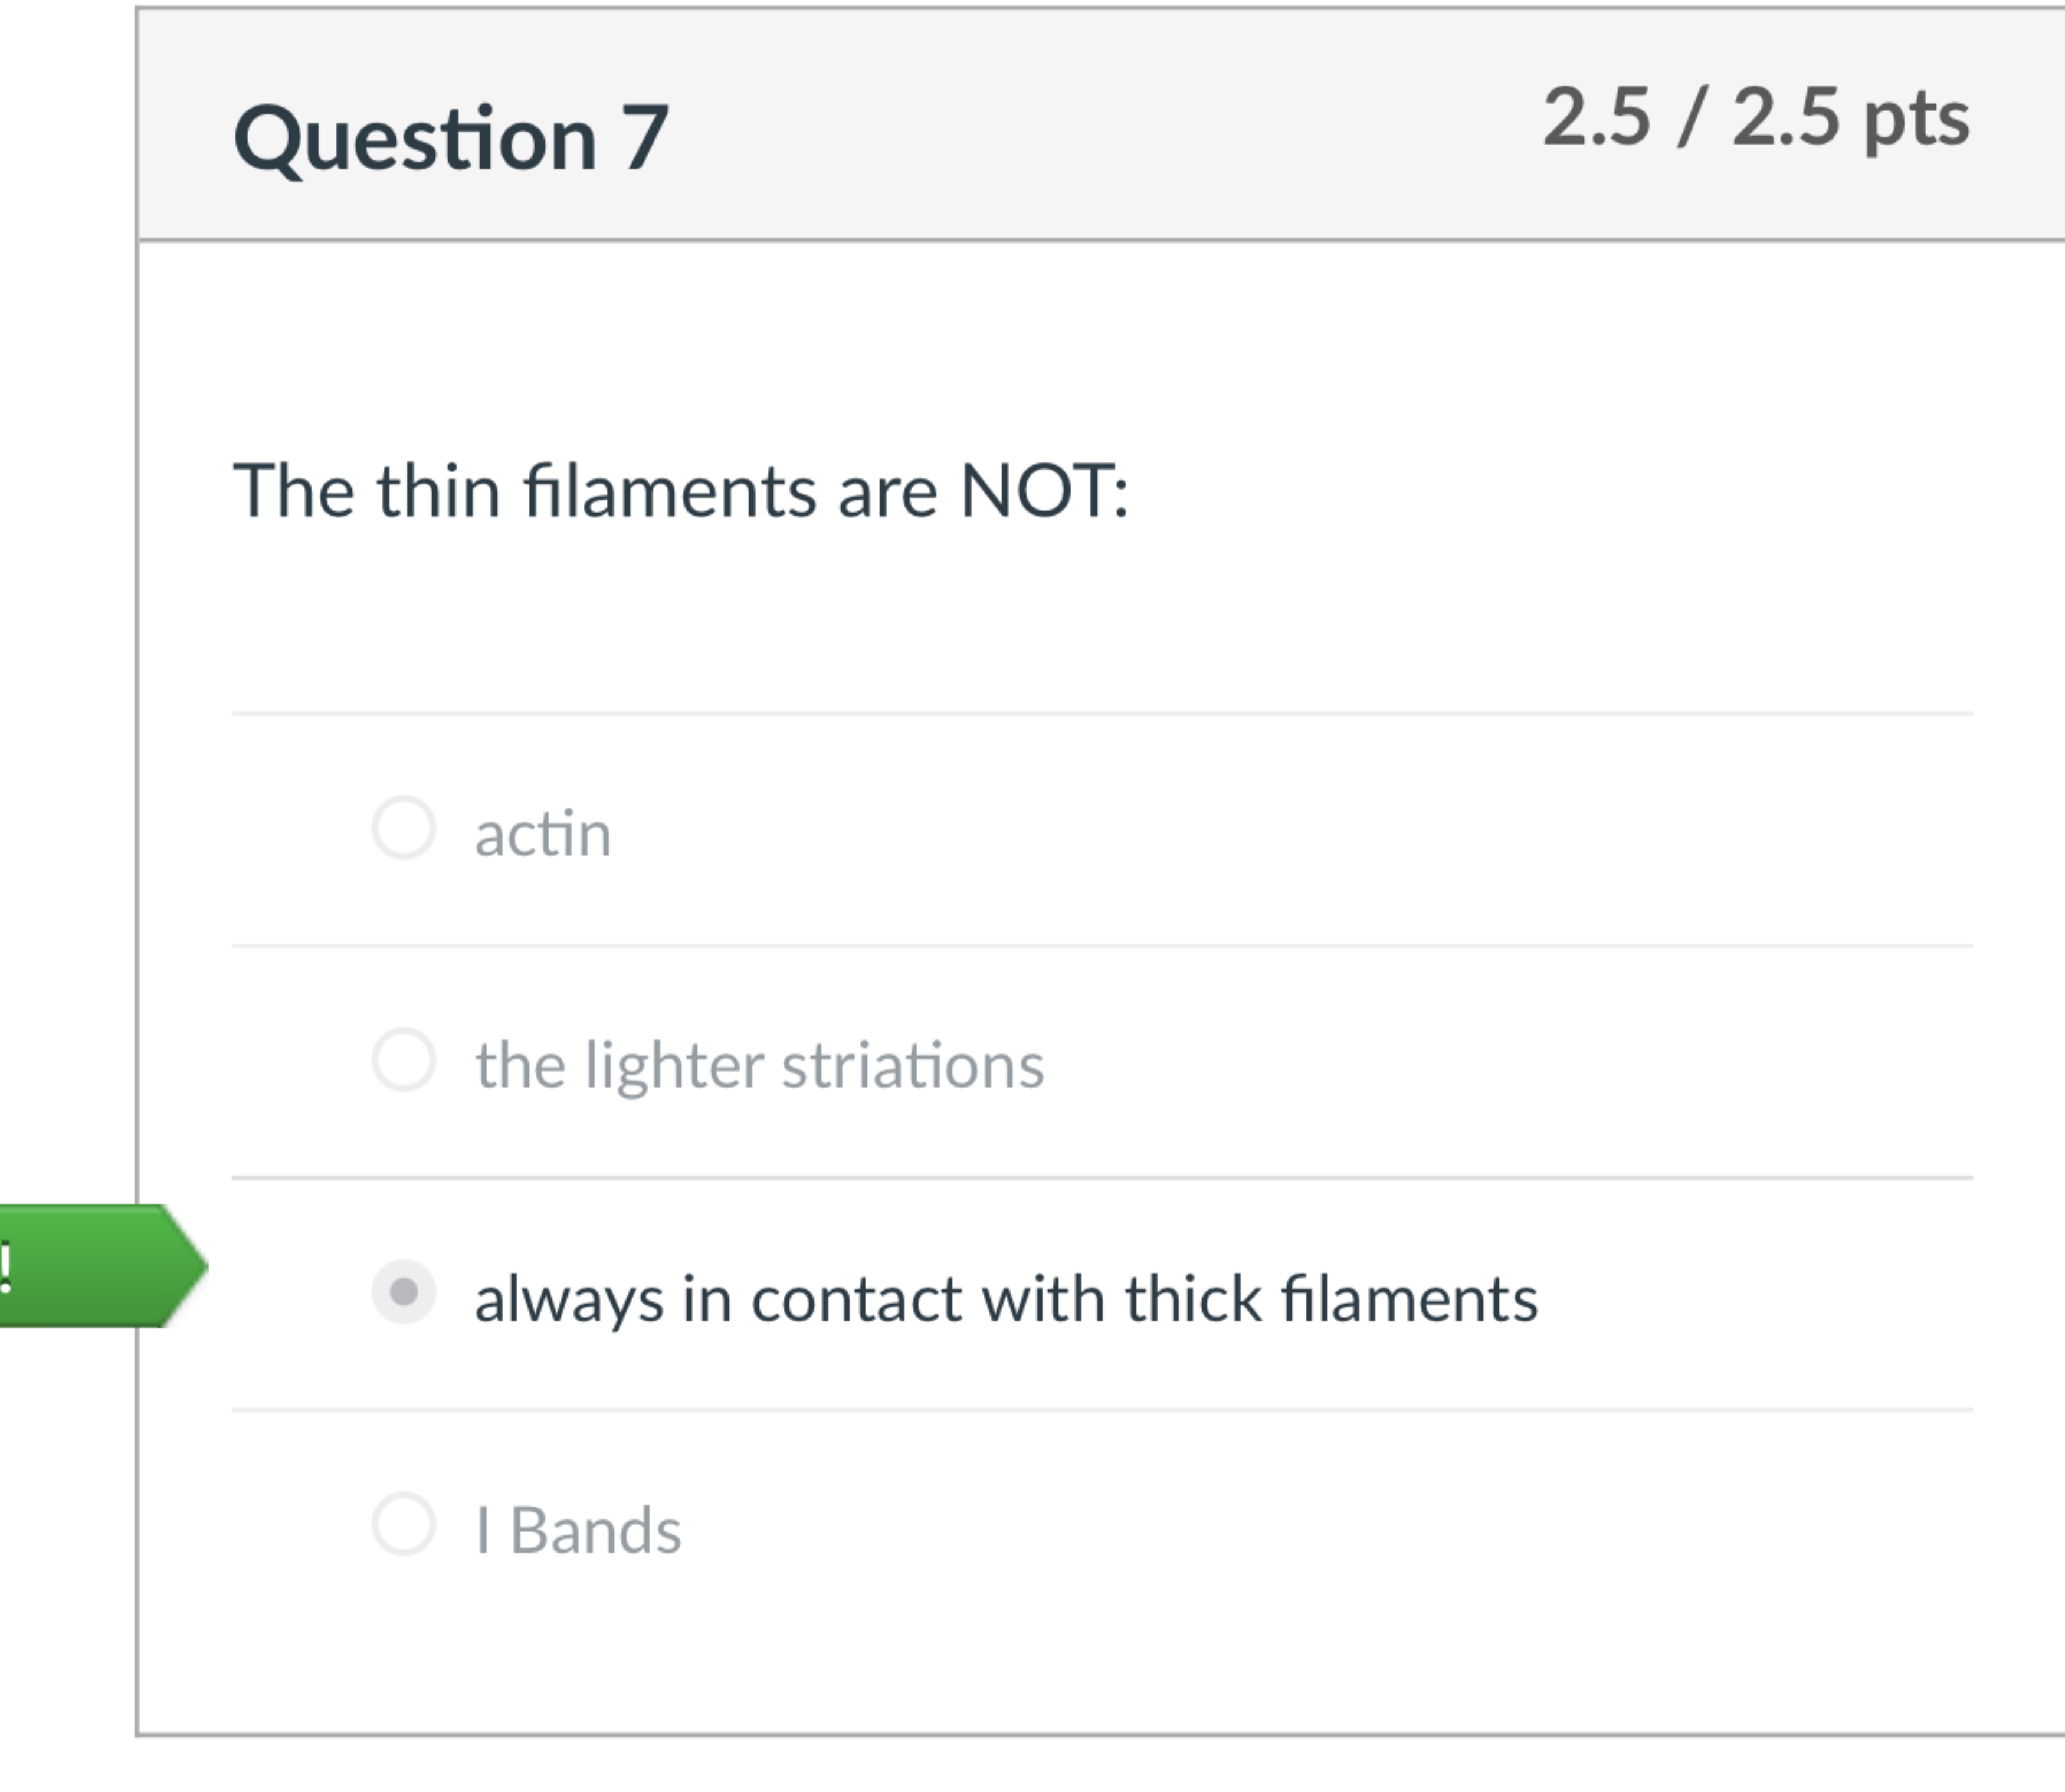Viewport: 2065px width, 1792px height.
Task: Click the empty radio circle next to actin
Action: [x=404, y=830]
